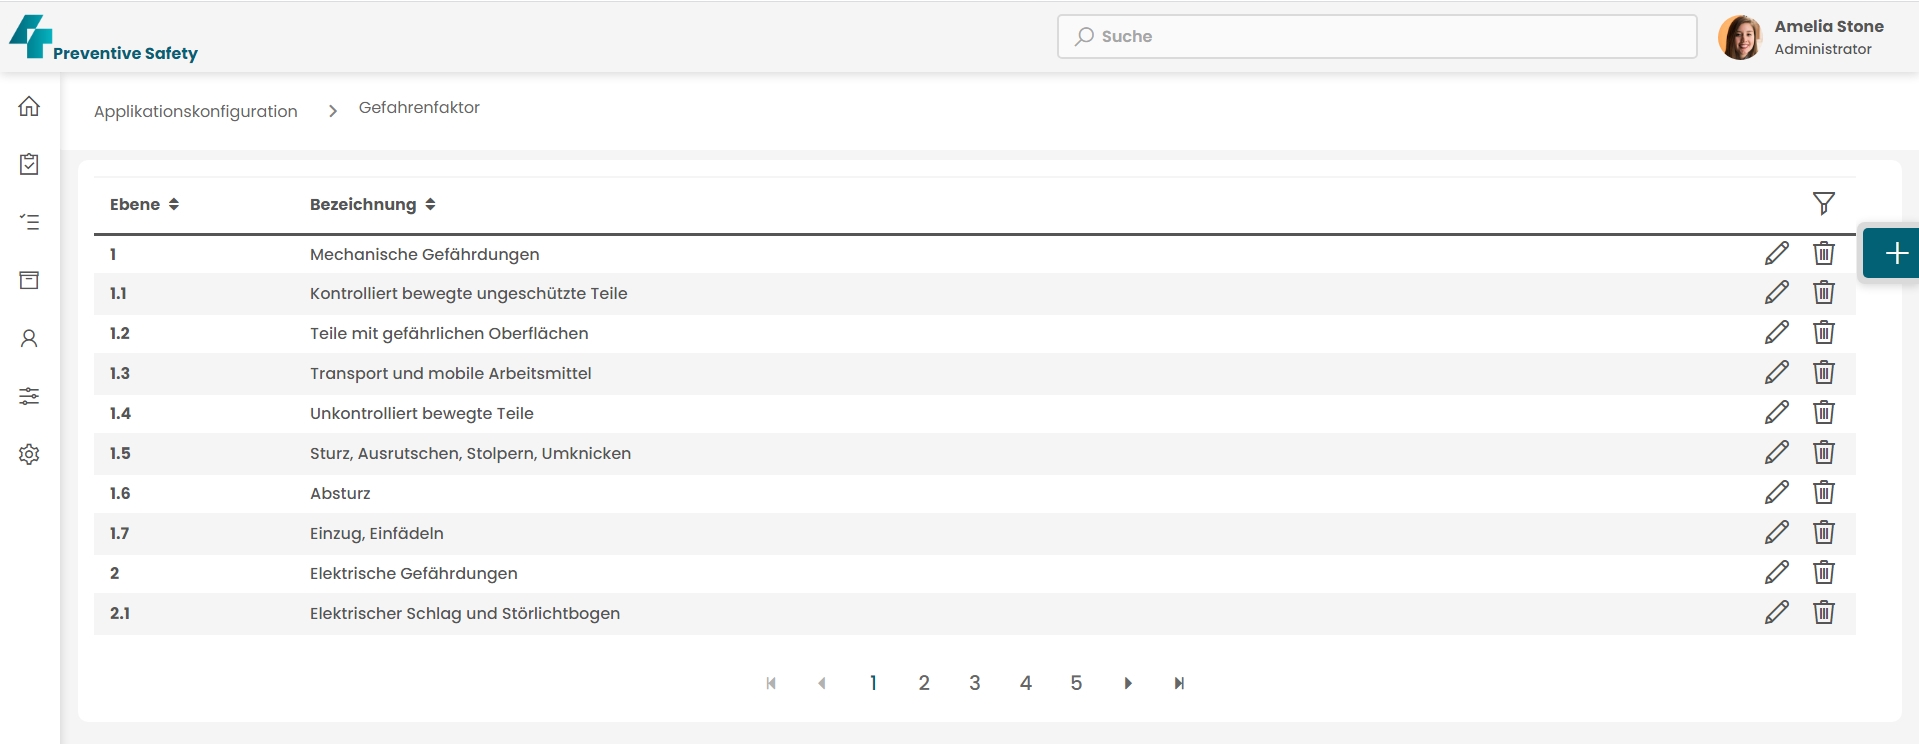Viewport: 1919px width, 744px height.
Task: Open the sliders configuration sidebar icon
Action: (x=29, y=396)
